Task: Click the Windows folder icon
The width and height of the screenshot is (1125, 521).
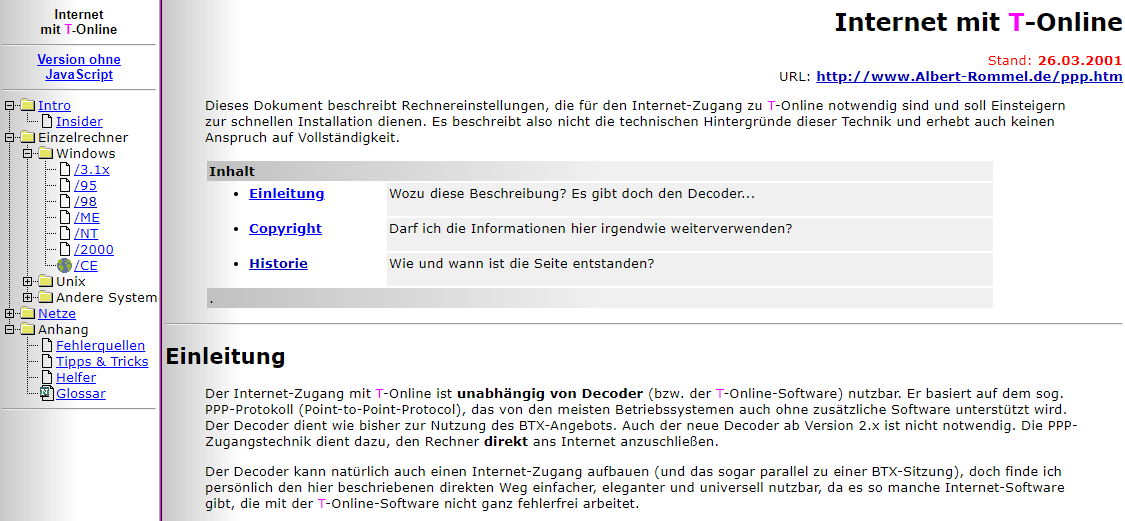Action: click(x=45, y=154)
